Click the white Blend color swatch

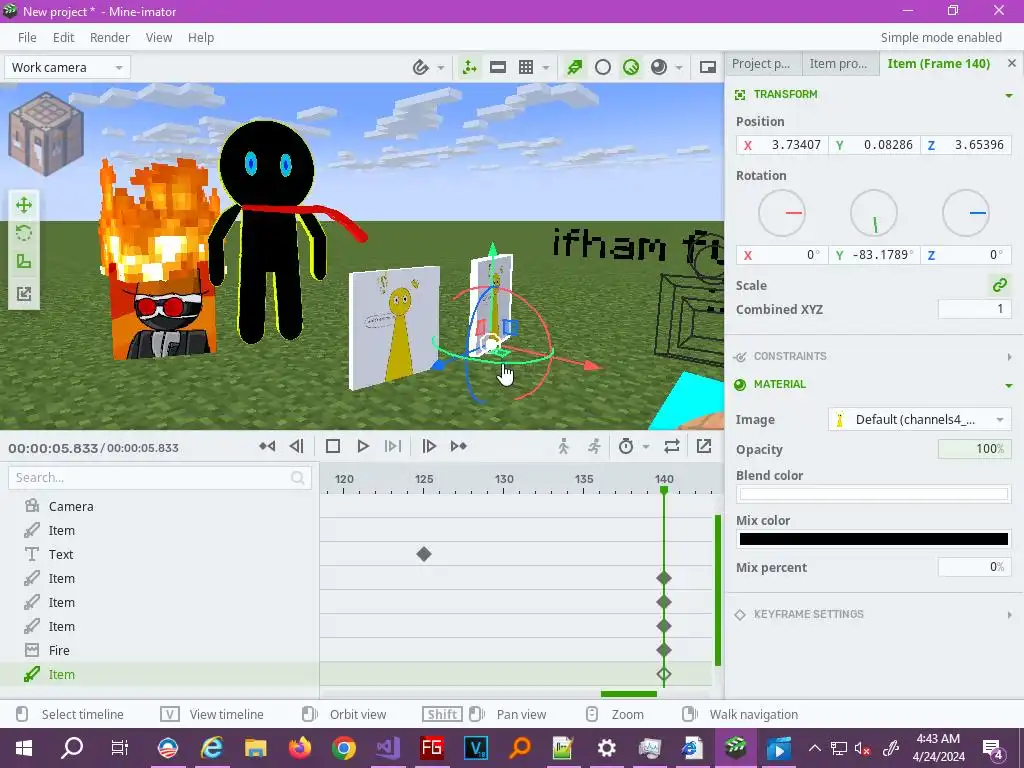[x=874, y=494]
